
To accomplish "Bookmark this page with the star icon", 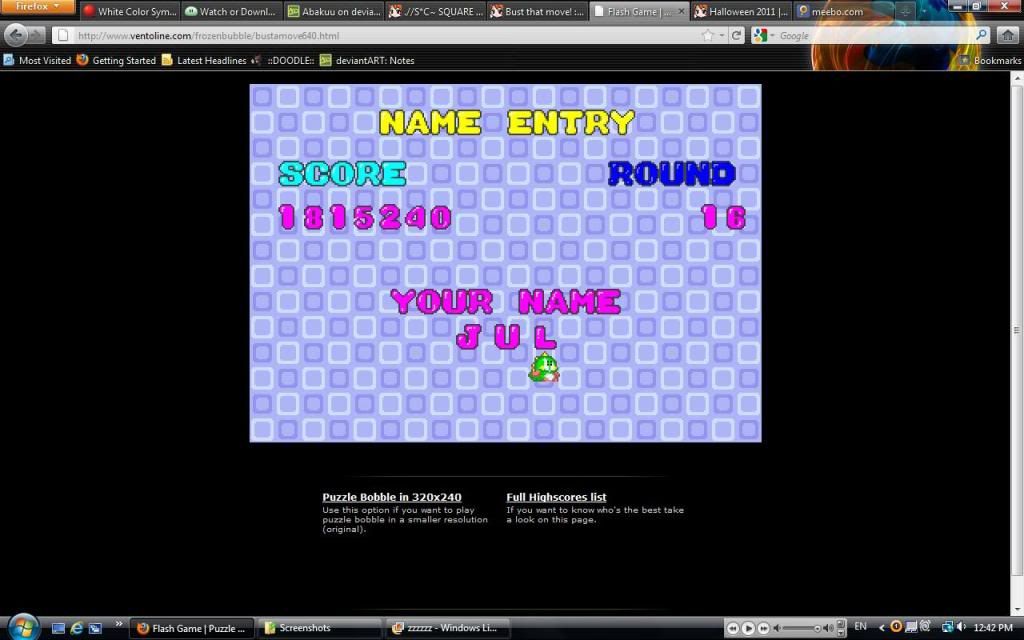I will [x=708, y=35].
